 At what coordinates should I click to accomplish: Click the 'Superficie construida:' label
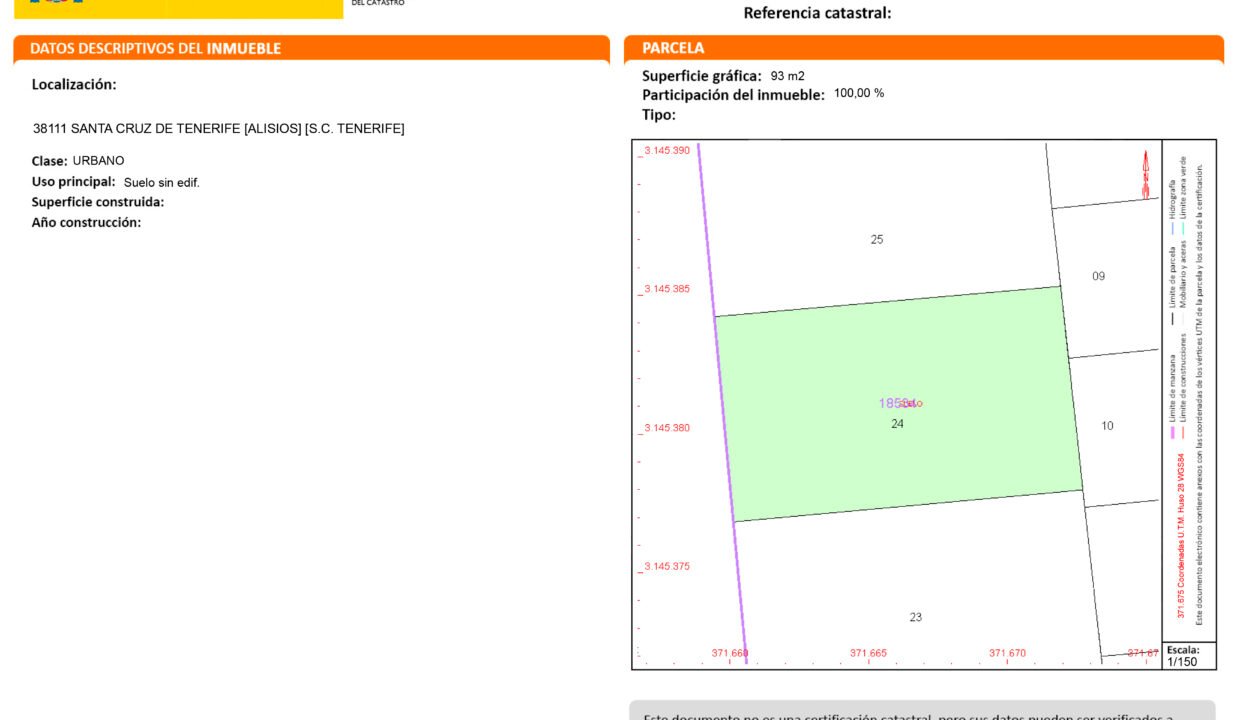(98, 202)
